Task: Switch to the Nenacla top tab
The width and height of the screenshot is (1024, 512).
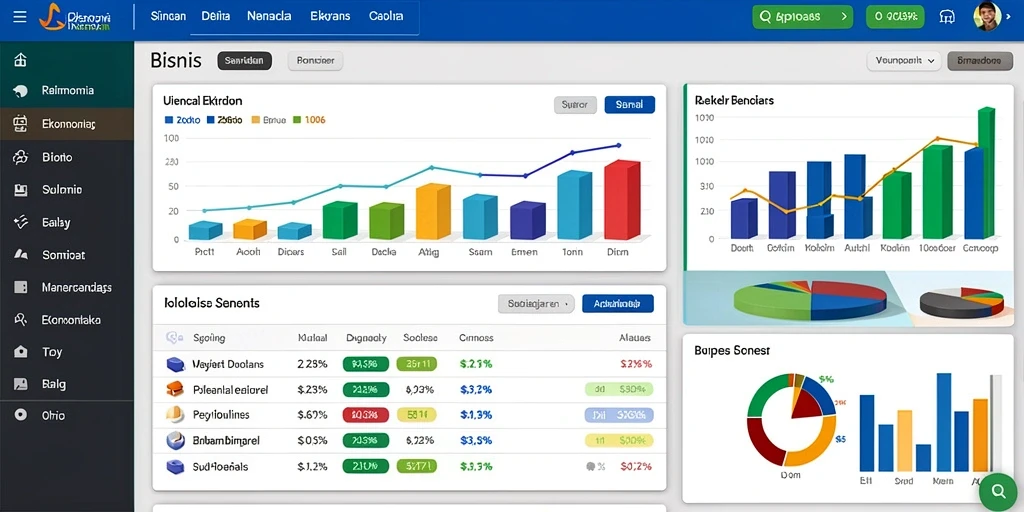Action: click(x=269, y=16)
